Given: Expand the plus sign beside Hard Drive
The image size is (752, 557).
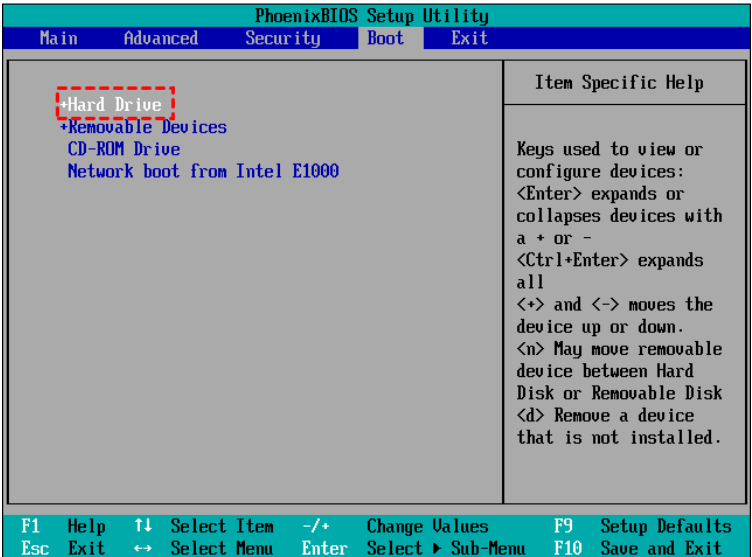Looking at the screenshot, I should (x=64, y=105).
